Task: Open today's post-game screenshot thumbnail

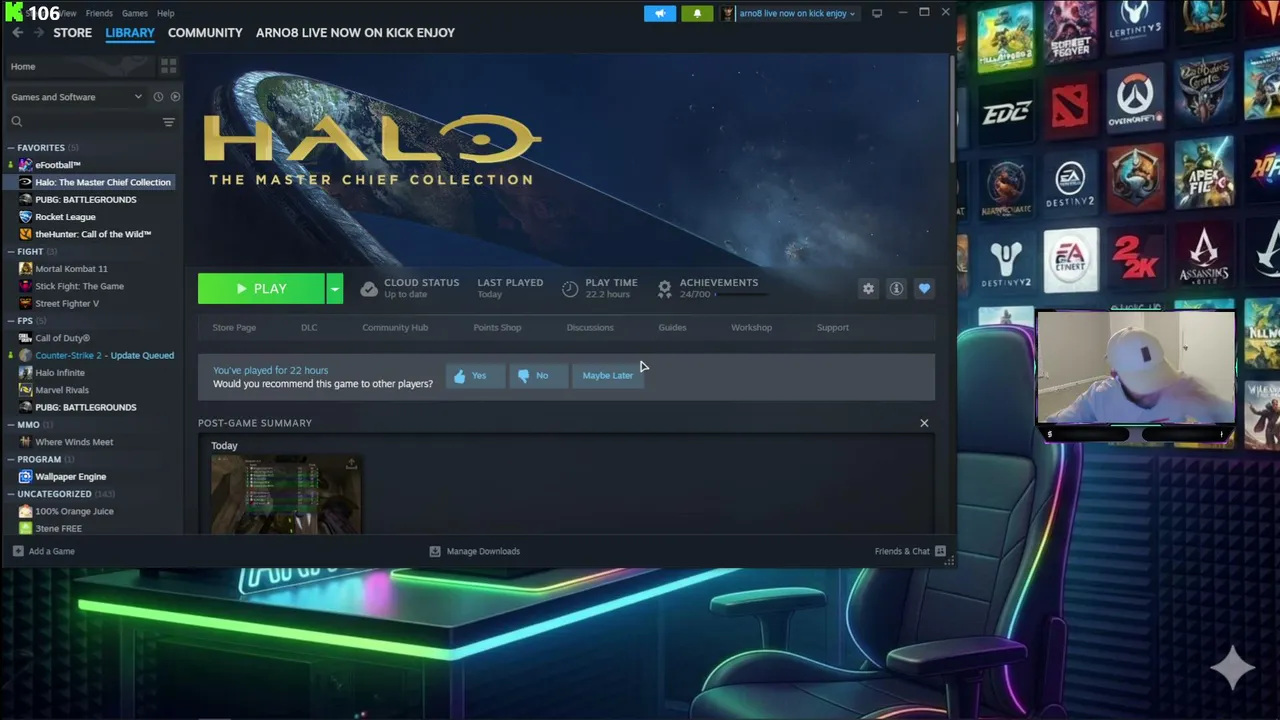Action: pyautogui.click(x=286, y=494)
